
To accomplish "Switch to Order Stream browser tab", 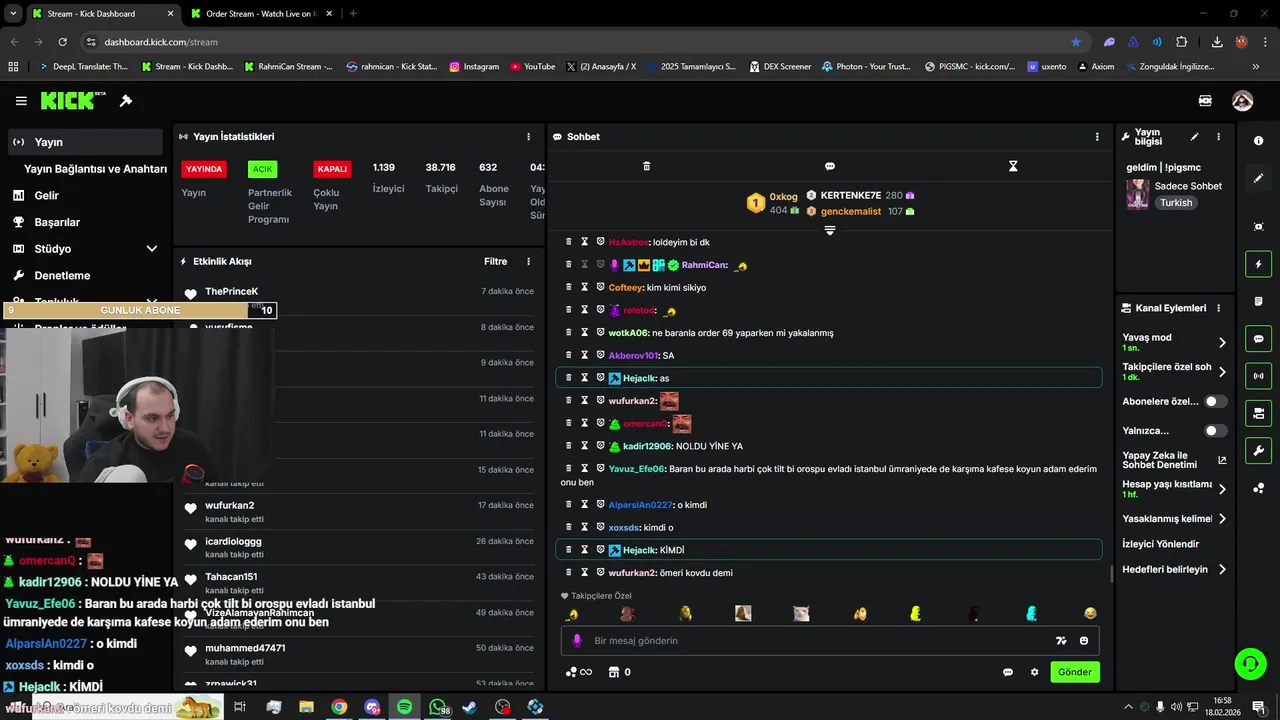I will point(263,13).
